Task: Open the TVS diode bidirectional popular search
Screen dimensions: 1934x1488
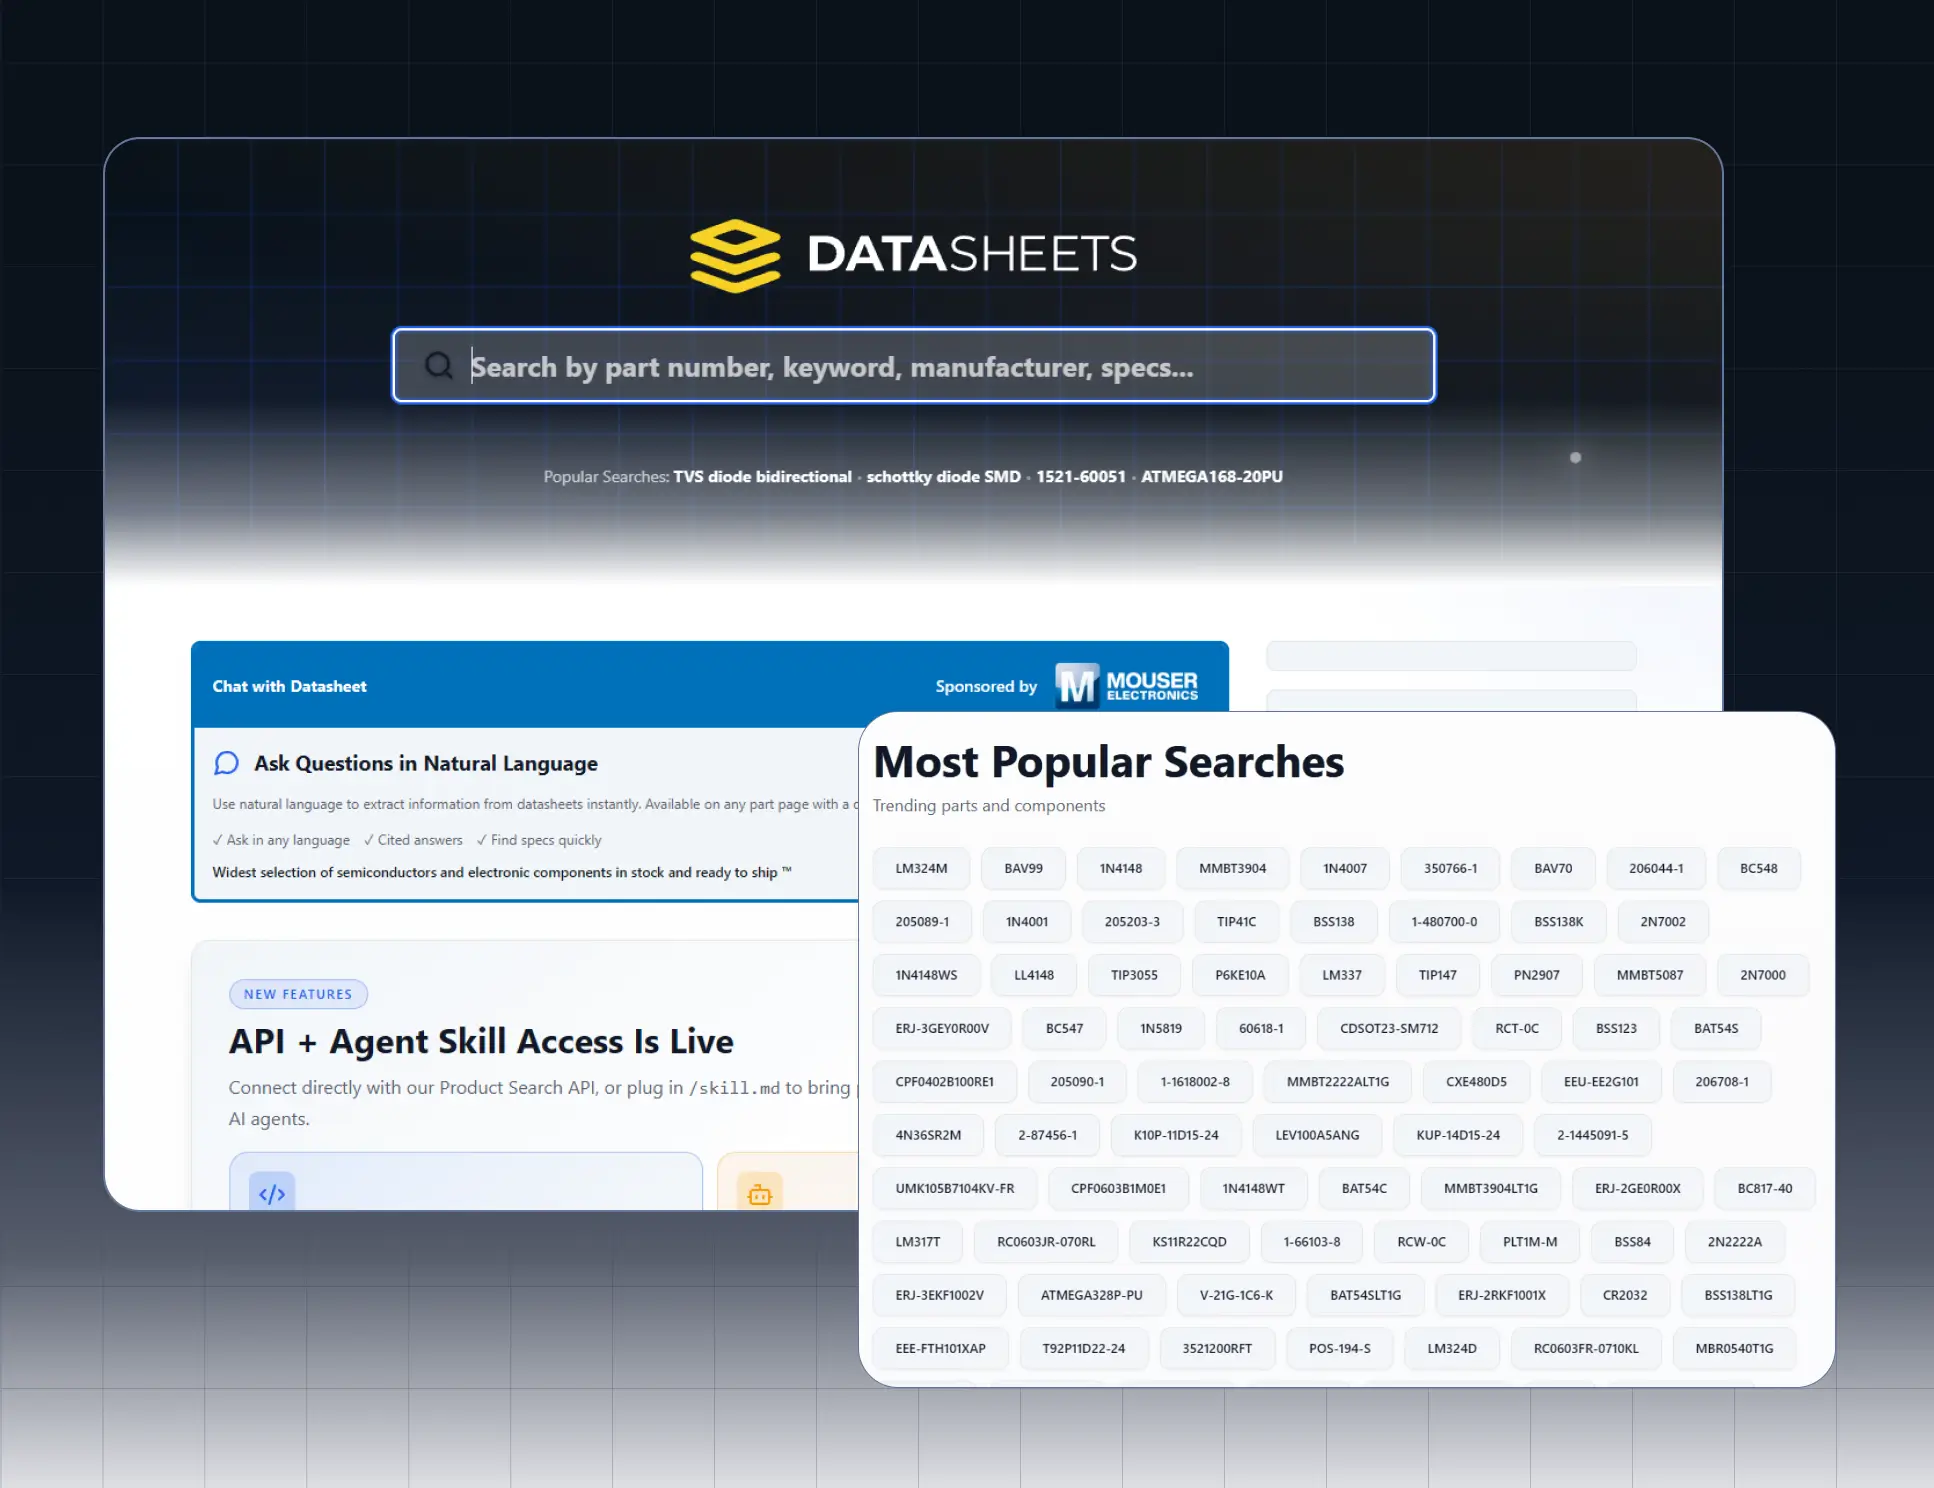Action: coord(762,477)
